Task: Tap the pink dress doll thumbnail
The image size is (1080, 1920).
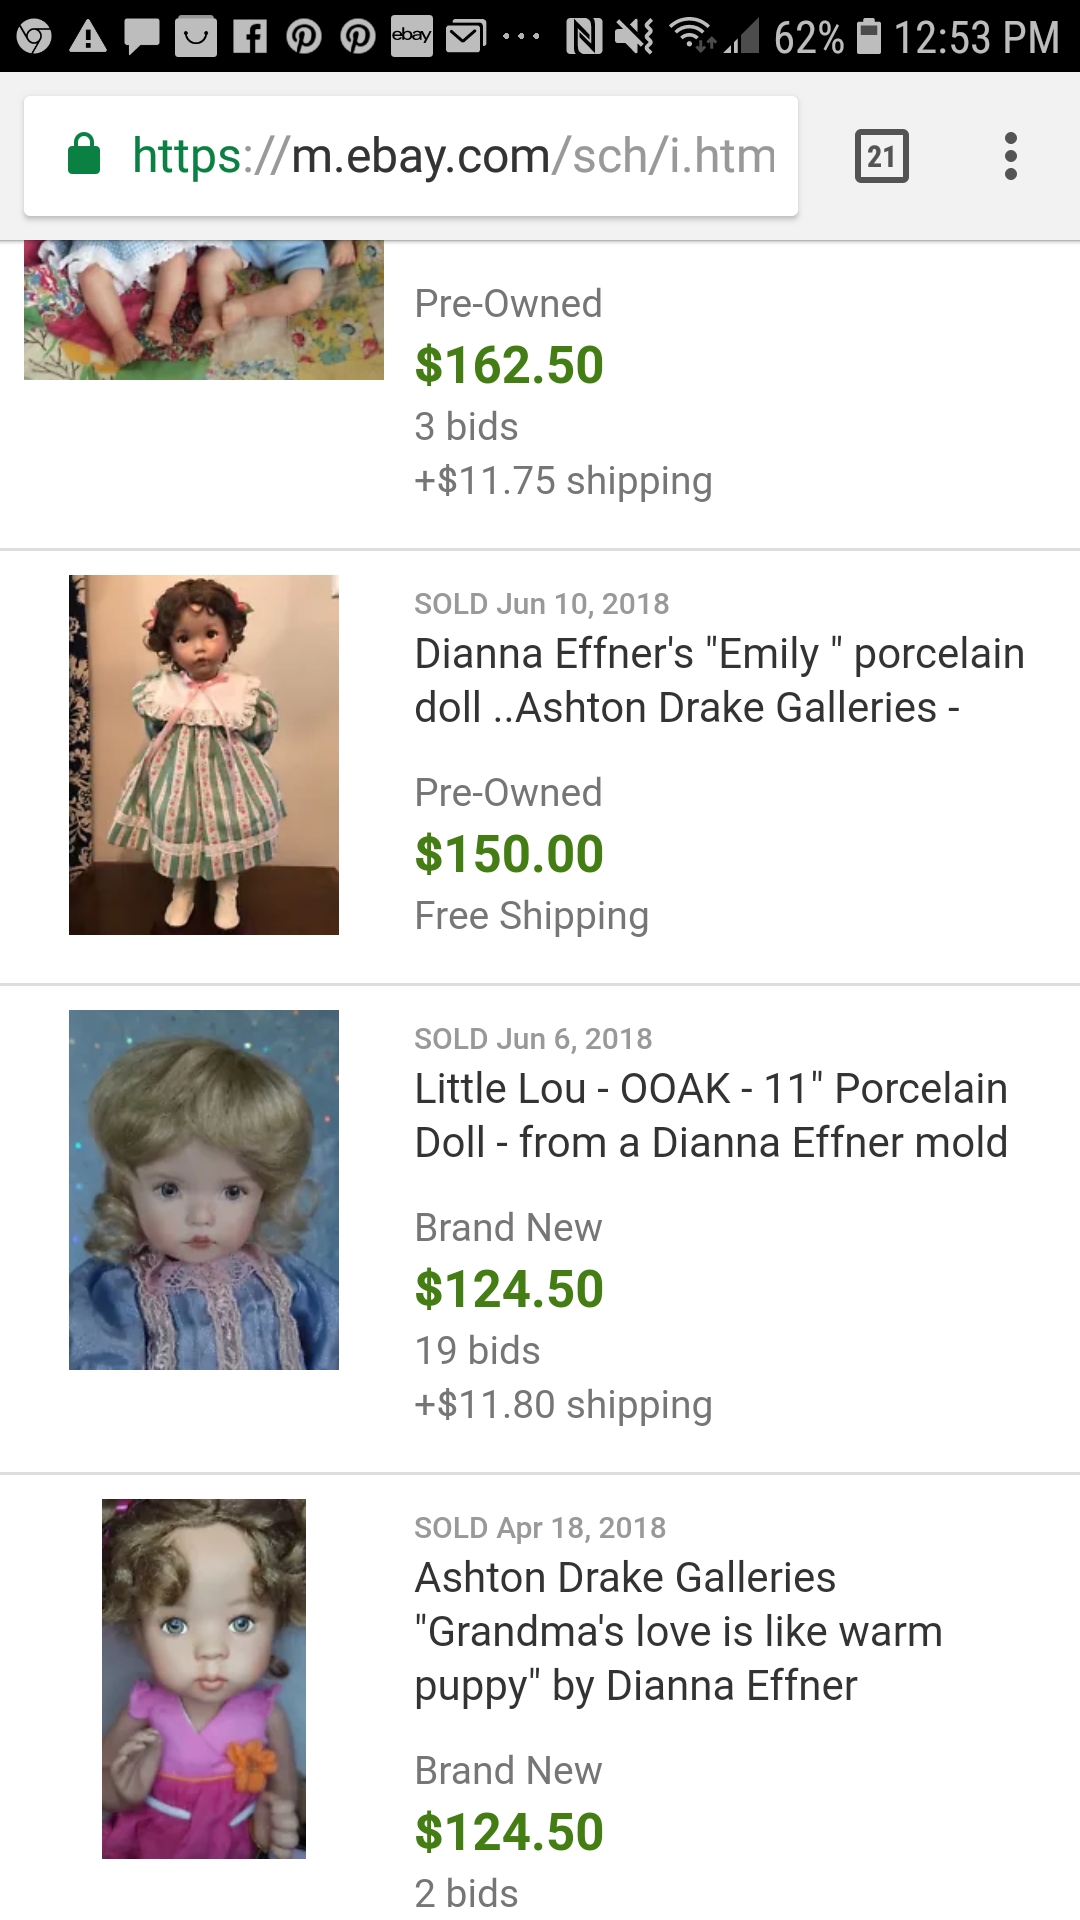Action: (204, 1679)
